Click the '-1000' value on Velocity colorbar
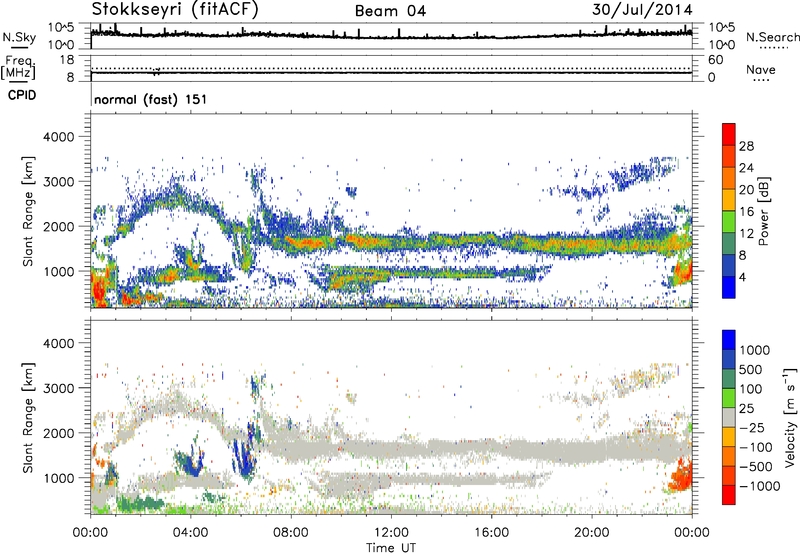 click(x=759, y=486)
